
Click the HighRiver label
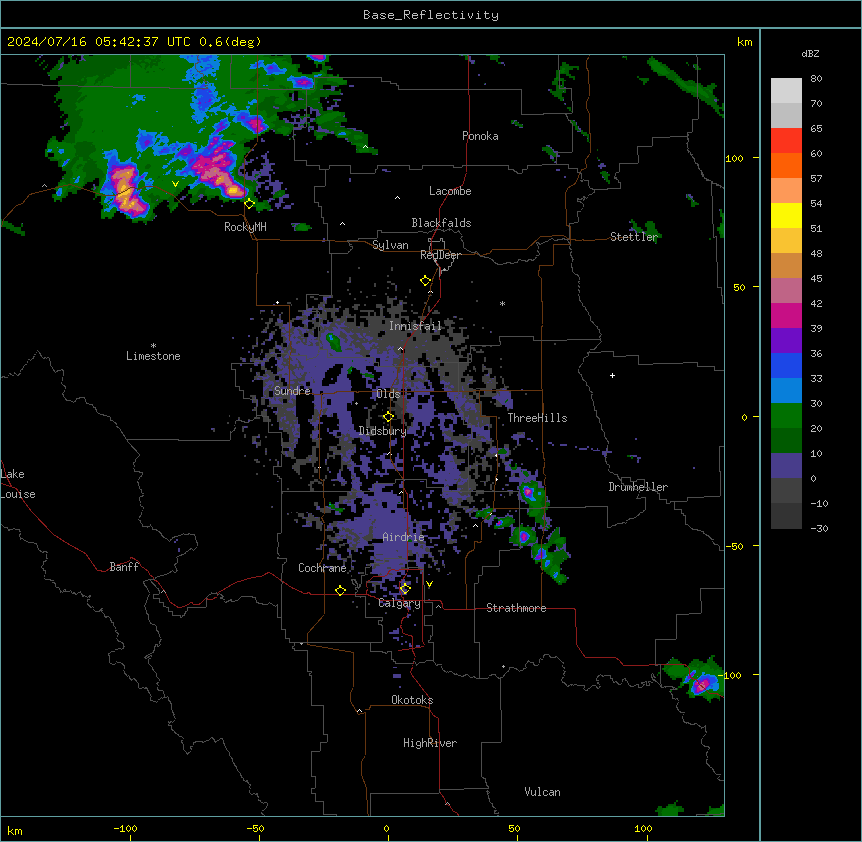click(x=430, y=743)
